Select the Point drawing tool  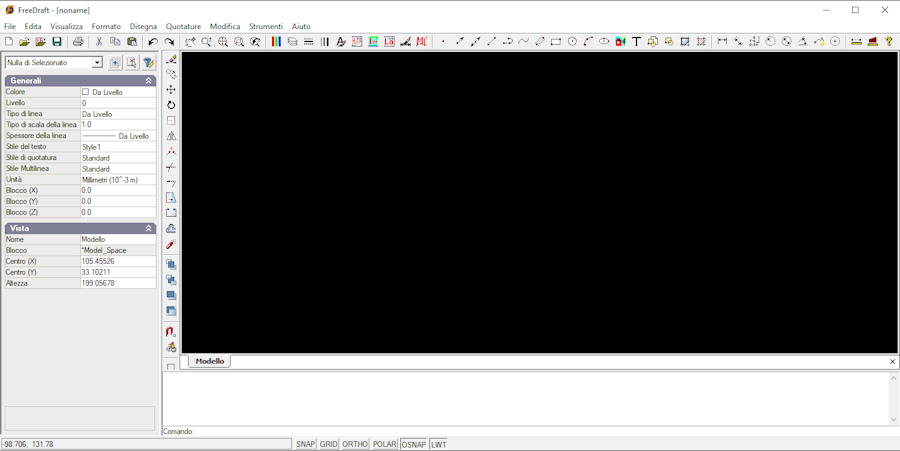pyautogui.click(x=443, y=41)
